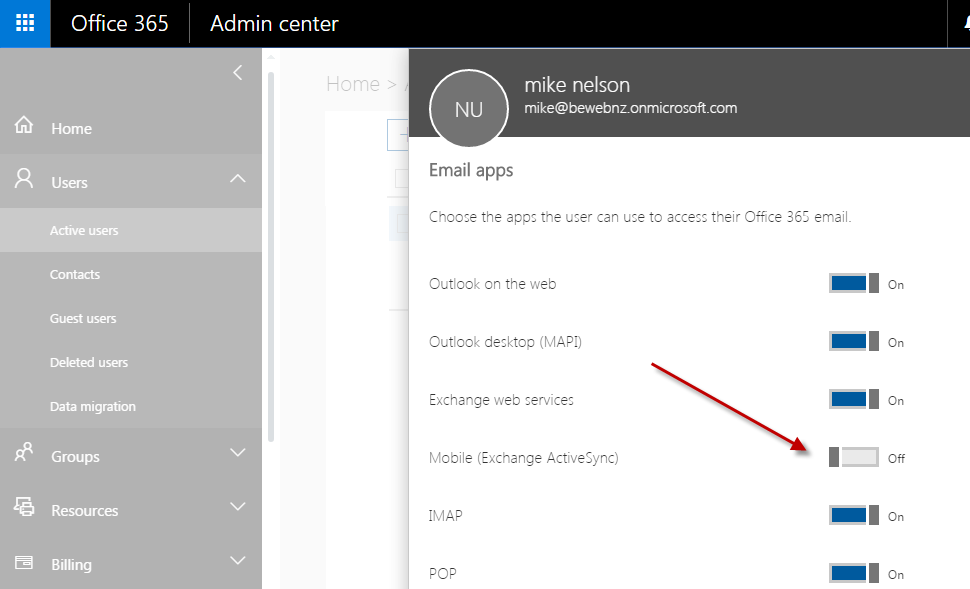Viewport: 970px width, 589px height.
Task: Click the NU user avatar circle
Action: 468,109
